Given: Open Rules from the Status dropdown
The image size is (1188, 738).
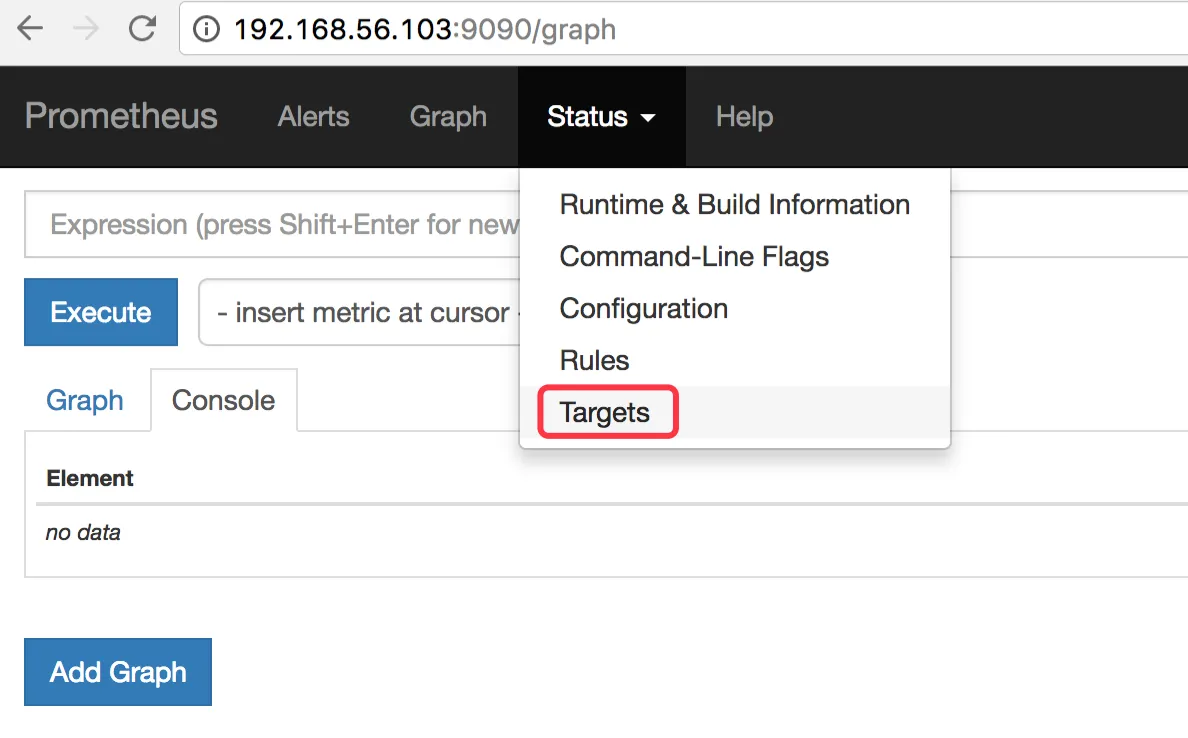Looking at the screenshot, I should point(594,361).
